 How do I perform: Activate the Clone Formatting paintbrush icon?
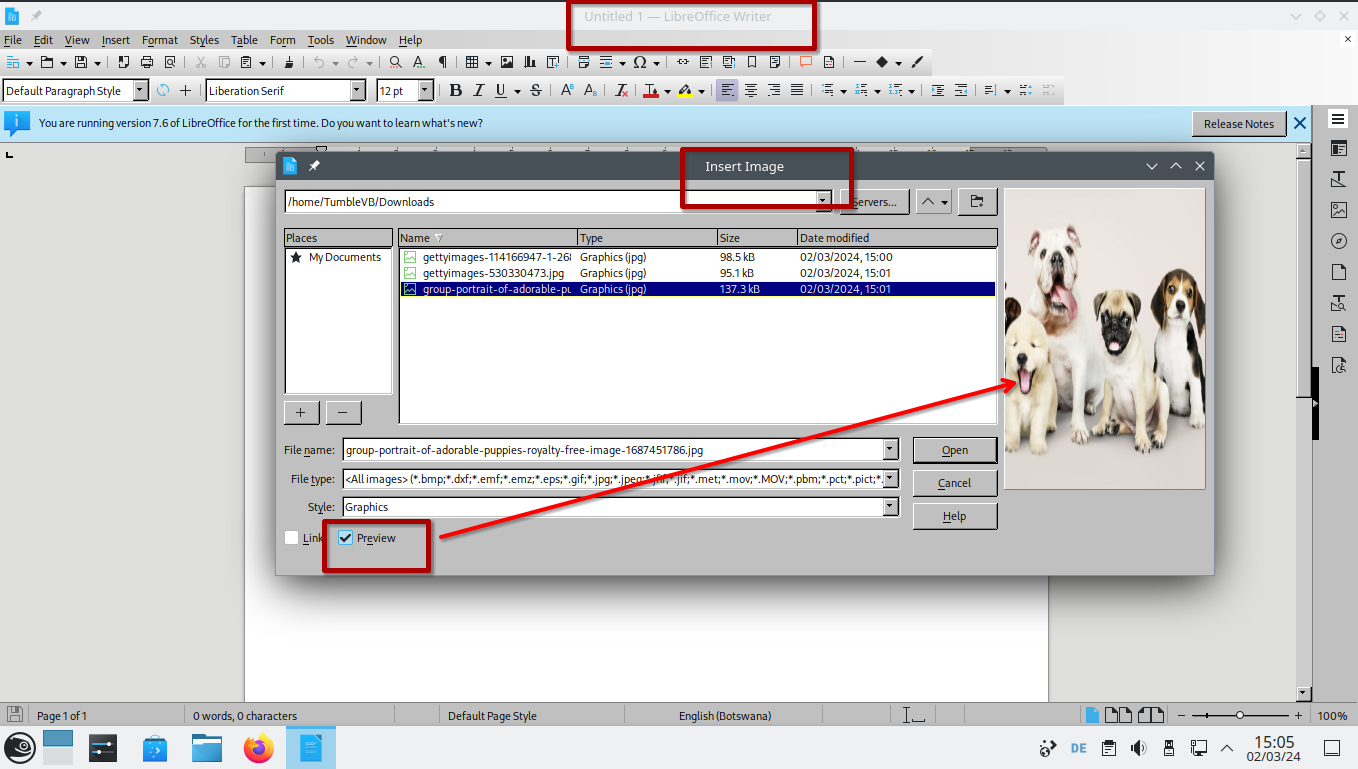289,62
